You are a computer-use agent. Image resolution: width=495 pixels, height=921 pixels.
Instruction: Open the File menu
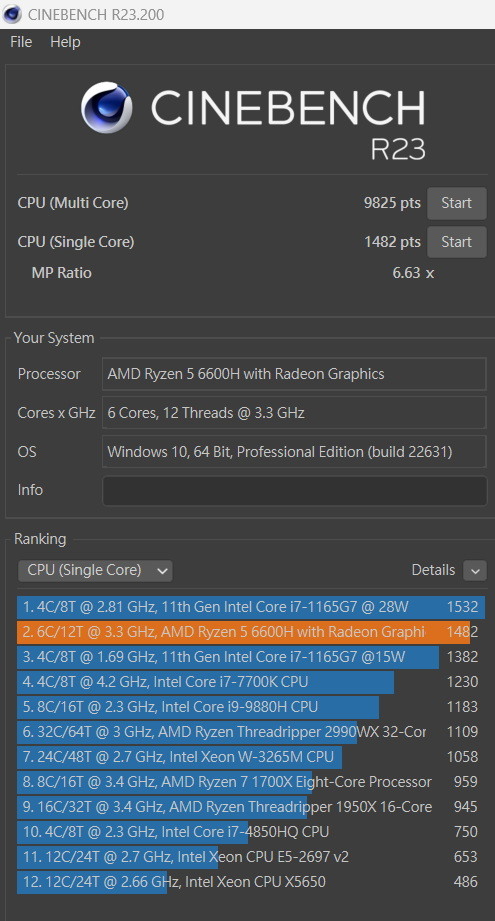(21, 42)
